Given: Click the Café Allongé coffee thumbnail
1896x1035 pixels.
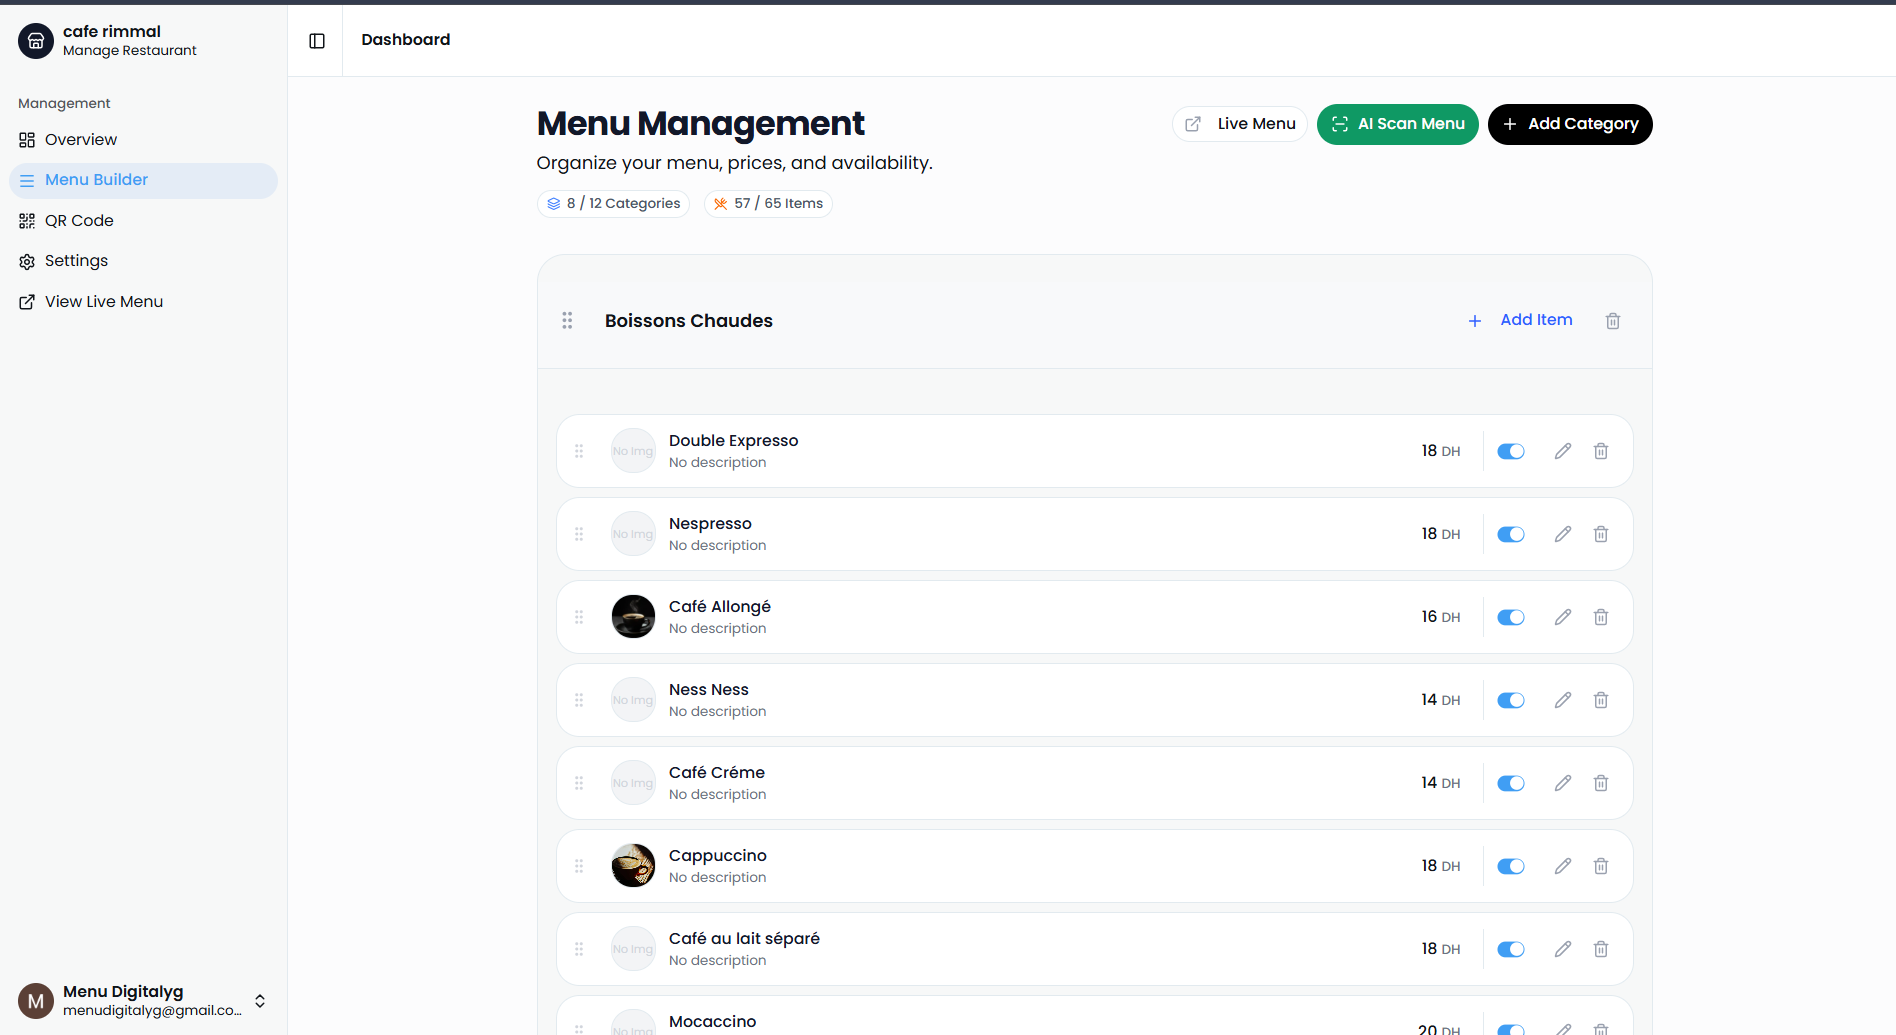Looking at the screenshot, I should [x=633, y=617].
